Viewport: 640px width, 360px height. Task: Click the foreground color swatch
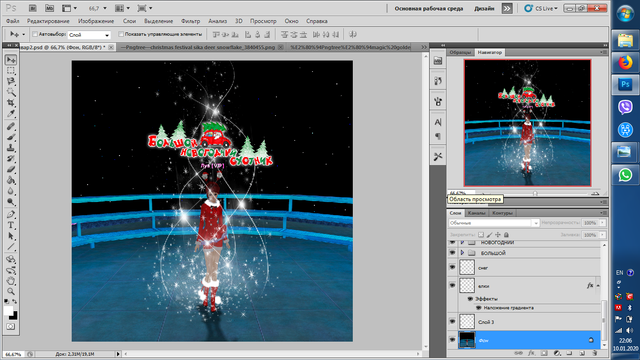coord(8,311)
